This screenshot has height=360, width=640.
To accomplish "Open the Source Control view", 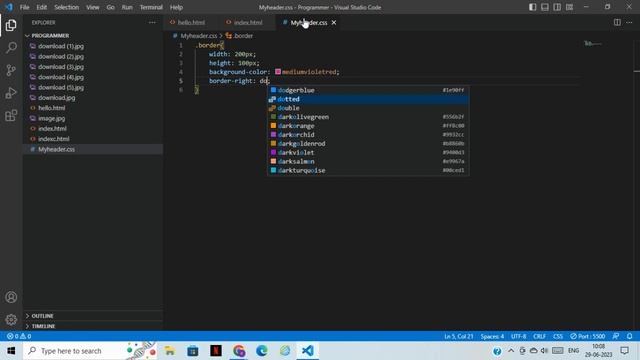I will point(11,70).
